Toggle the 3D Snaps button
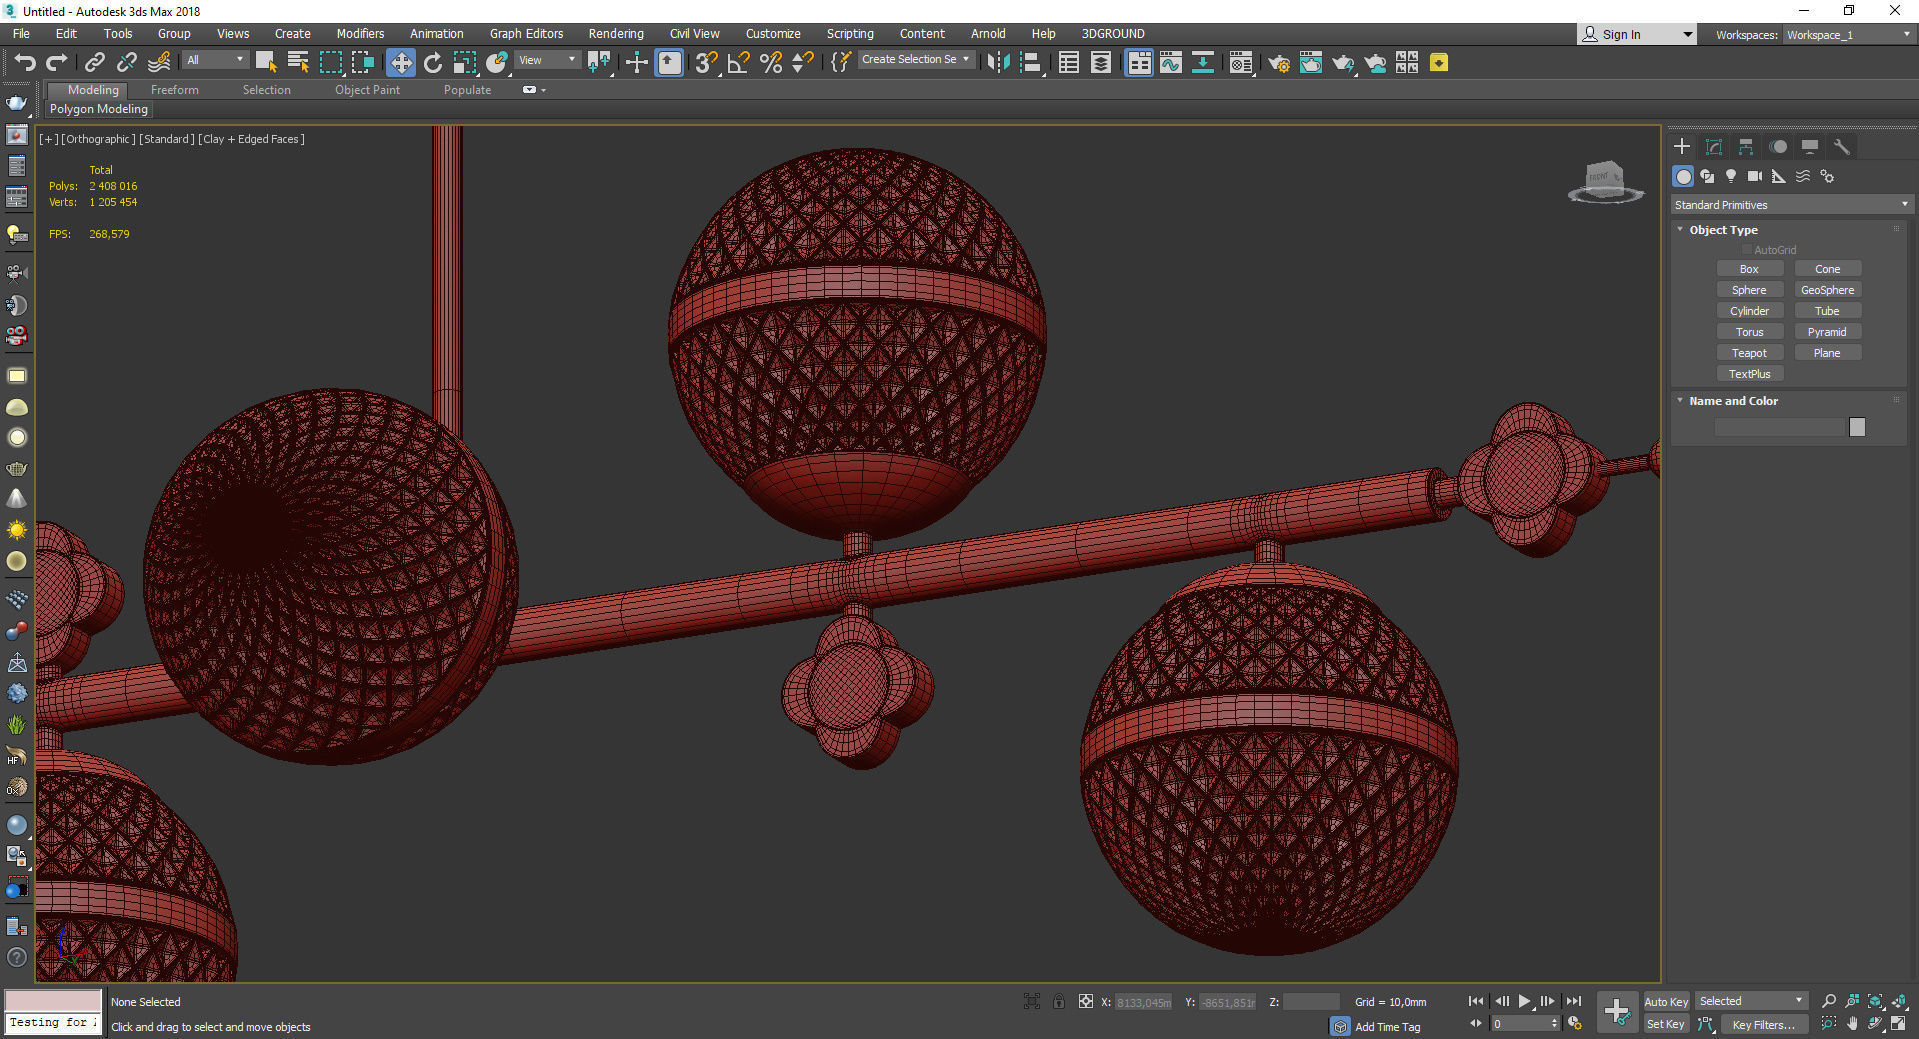The height and width of the screenshot is (1039, 1919). (706, 63)
